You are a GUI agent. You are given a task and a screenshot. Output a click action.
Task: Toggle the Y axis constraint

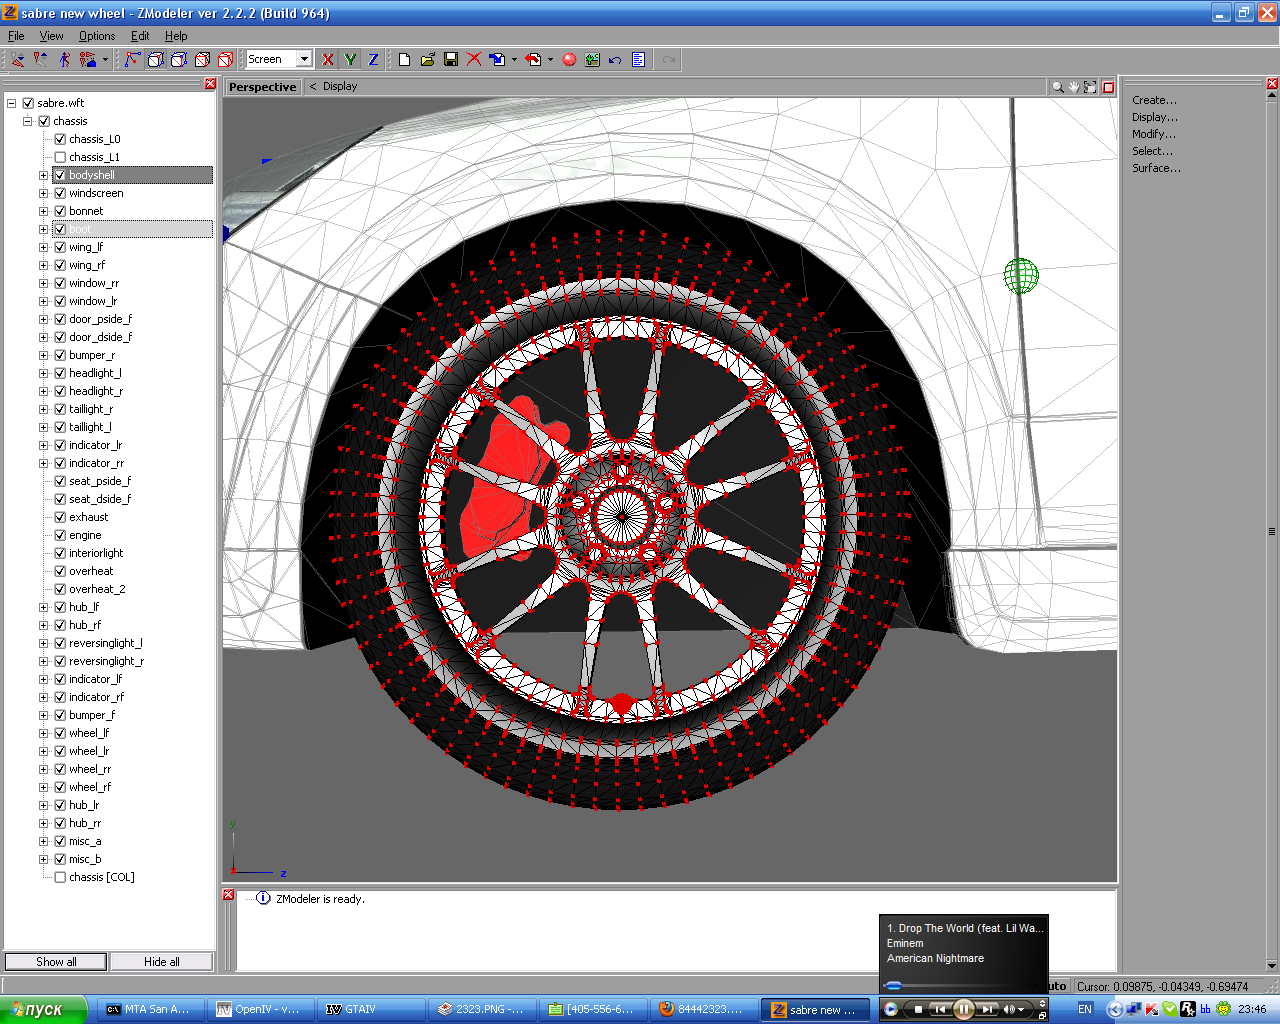tap(350, 60)
